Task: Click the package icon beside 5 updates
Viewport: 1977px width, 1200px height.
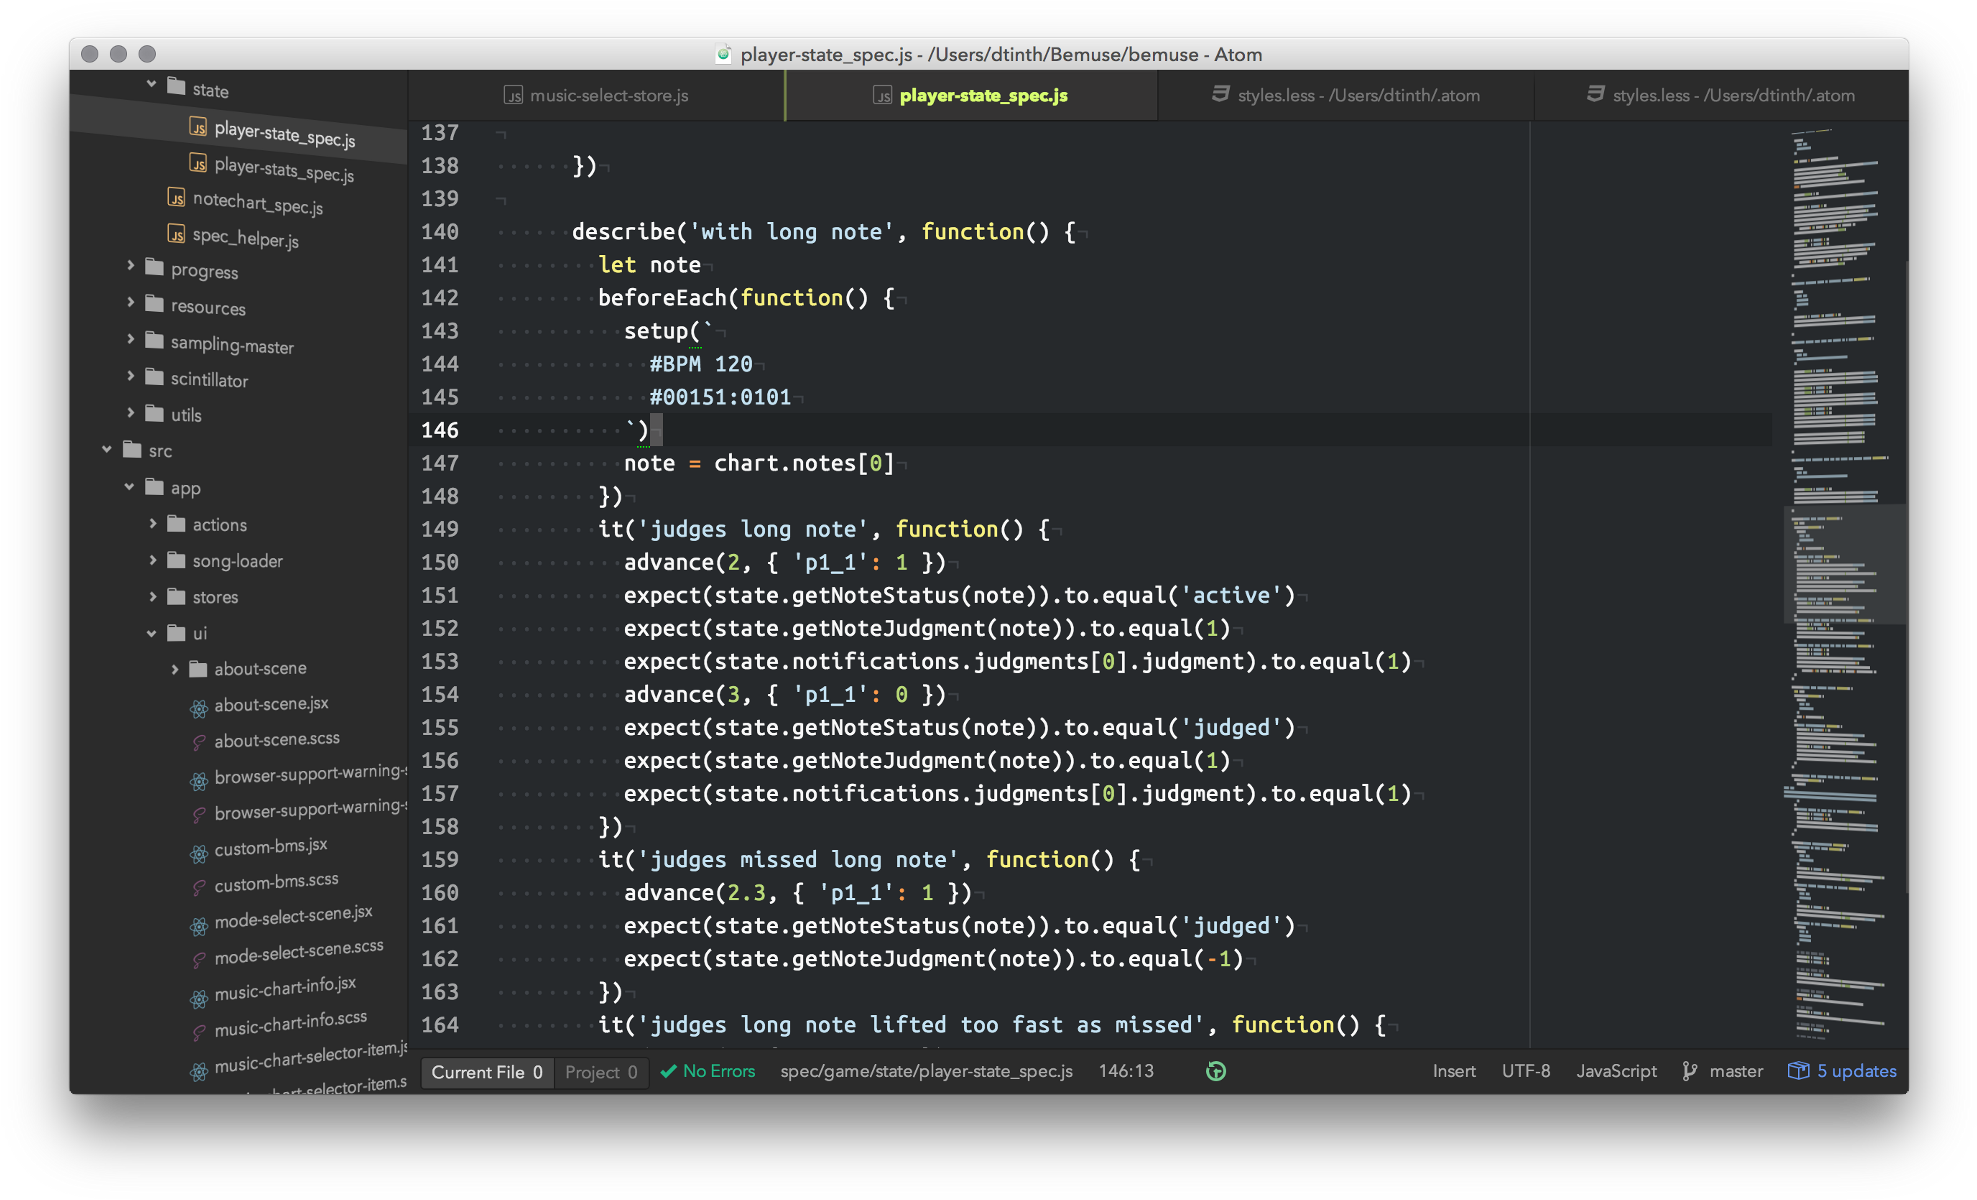Action: point(1798,1071)
